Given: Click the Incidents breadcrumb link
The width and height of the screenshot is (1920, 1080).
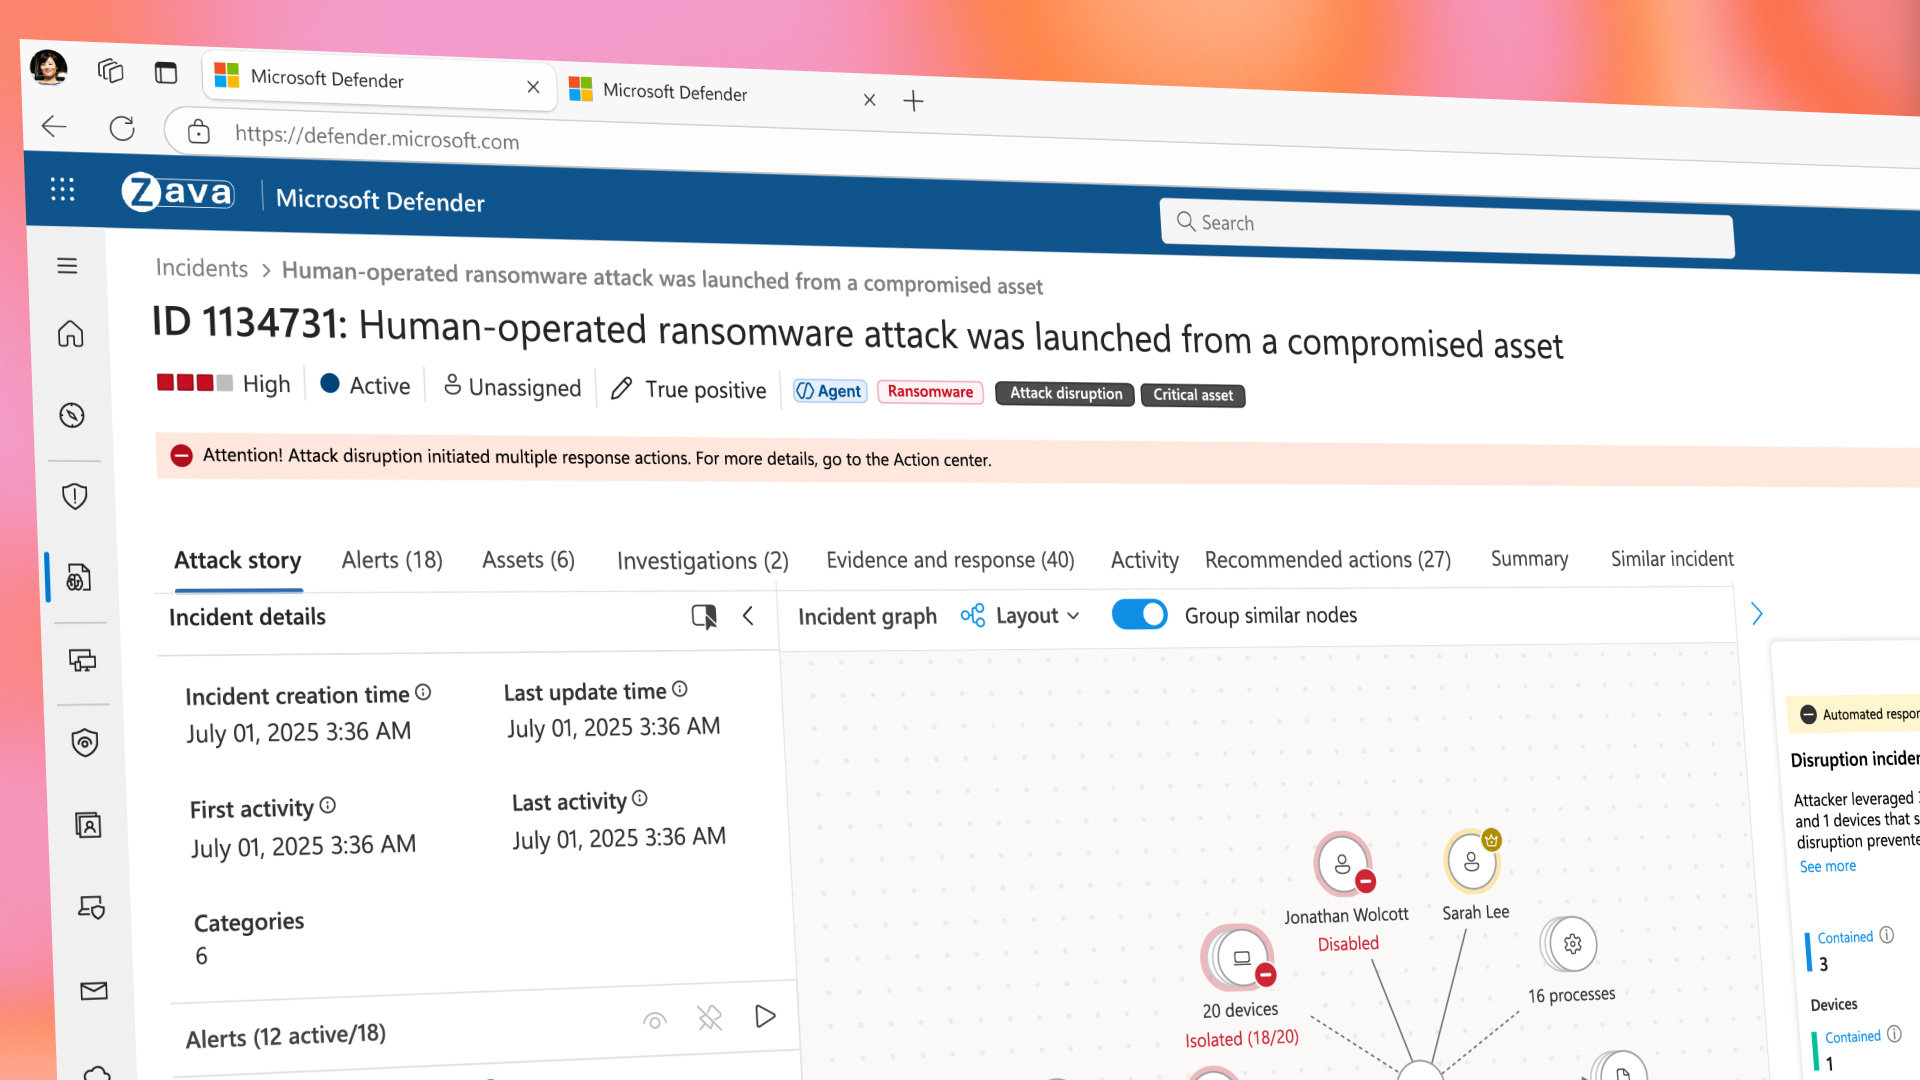Looking at the screenshot, I should (x=201, y=268).
